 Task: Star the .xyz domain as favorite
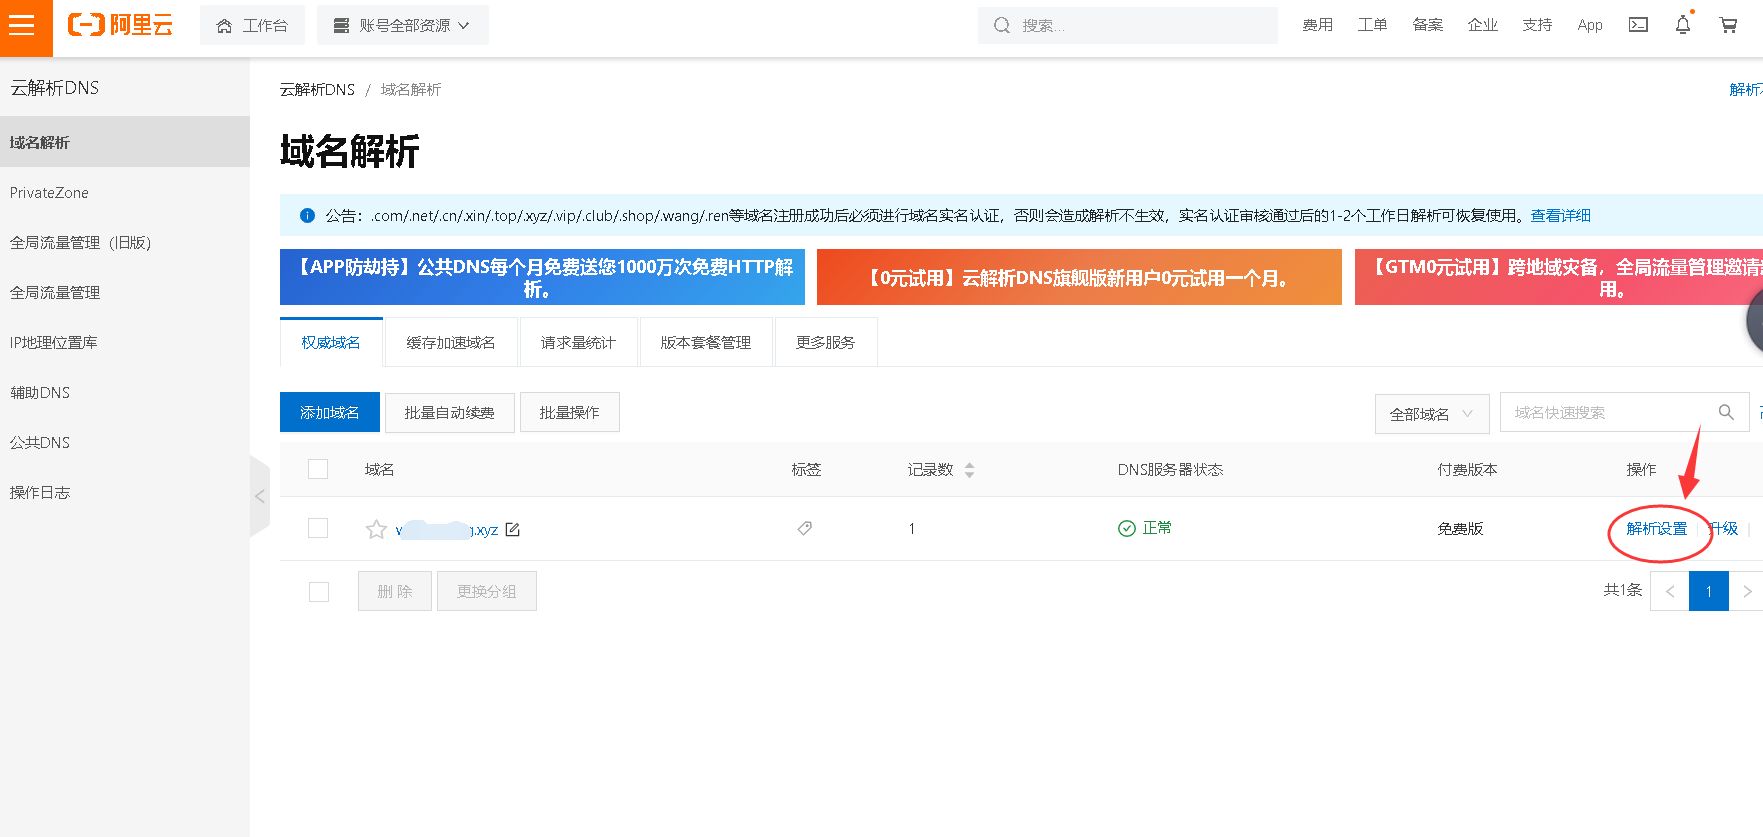(376, 529)
